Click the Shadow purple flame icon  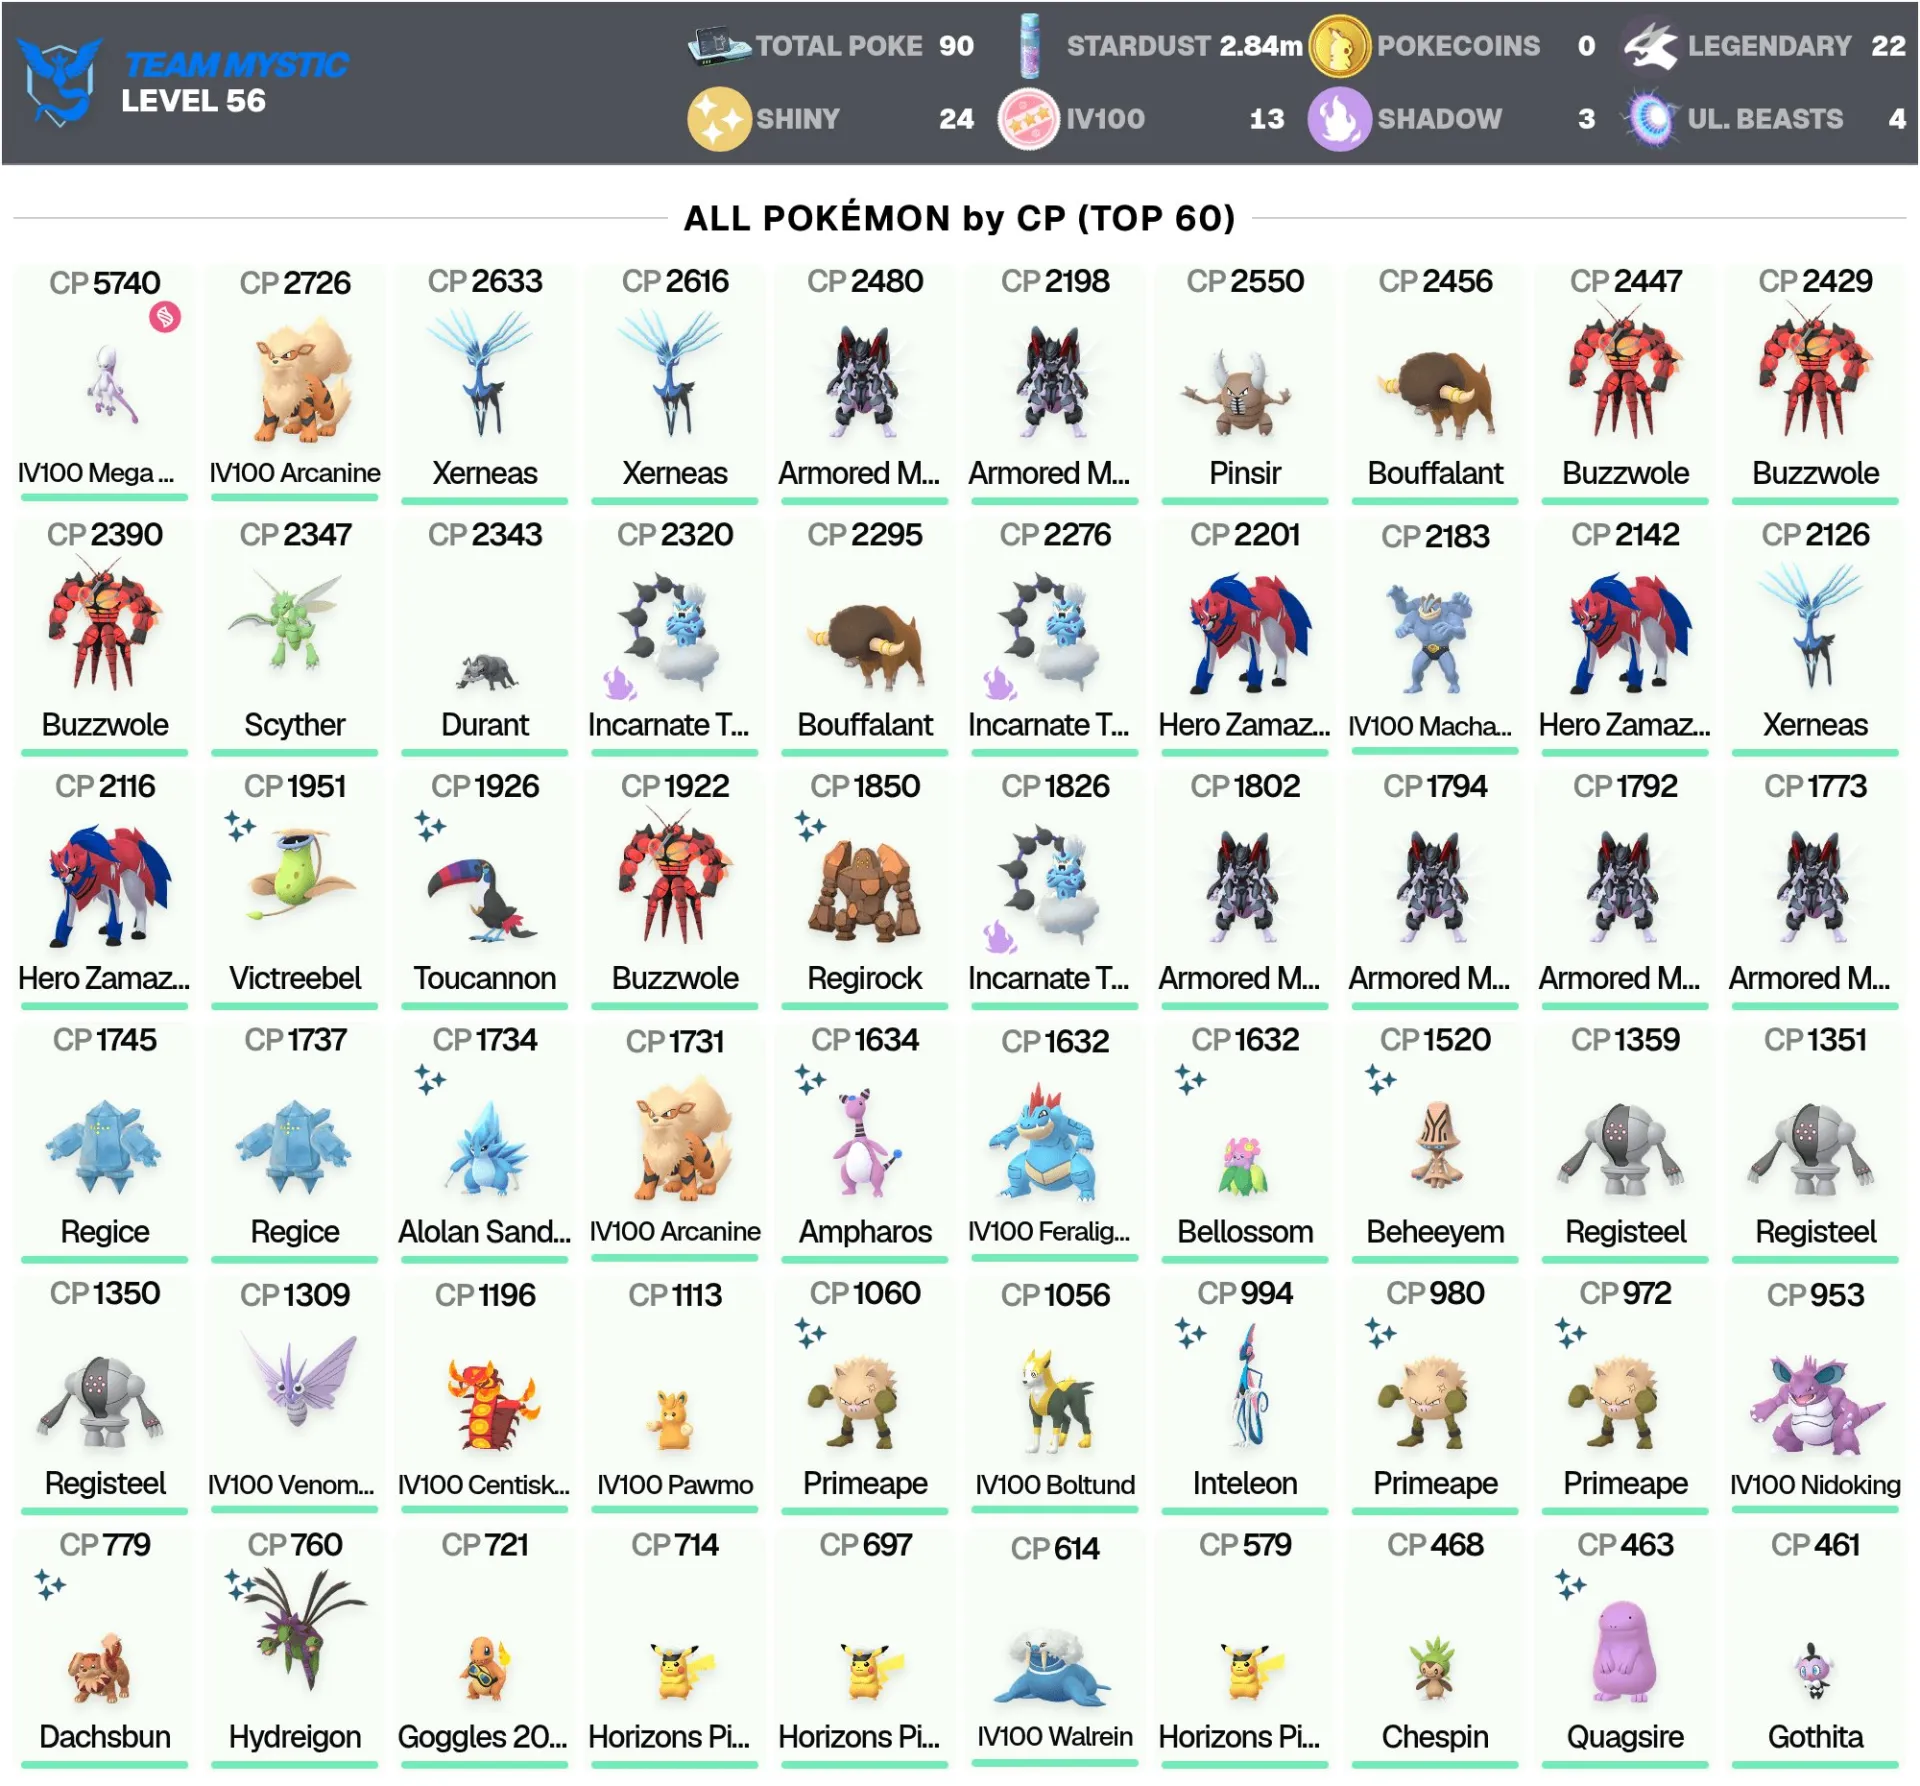[x=1340, y=119]
